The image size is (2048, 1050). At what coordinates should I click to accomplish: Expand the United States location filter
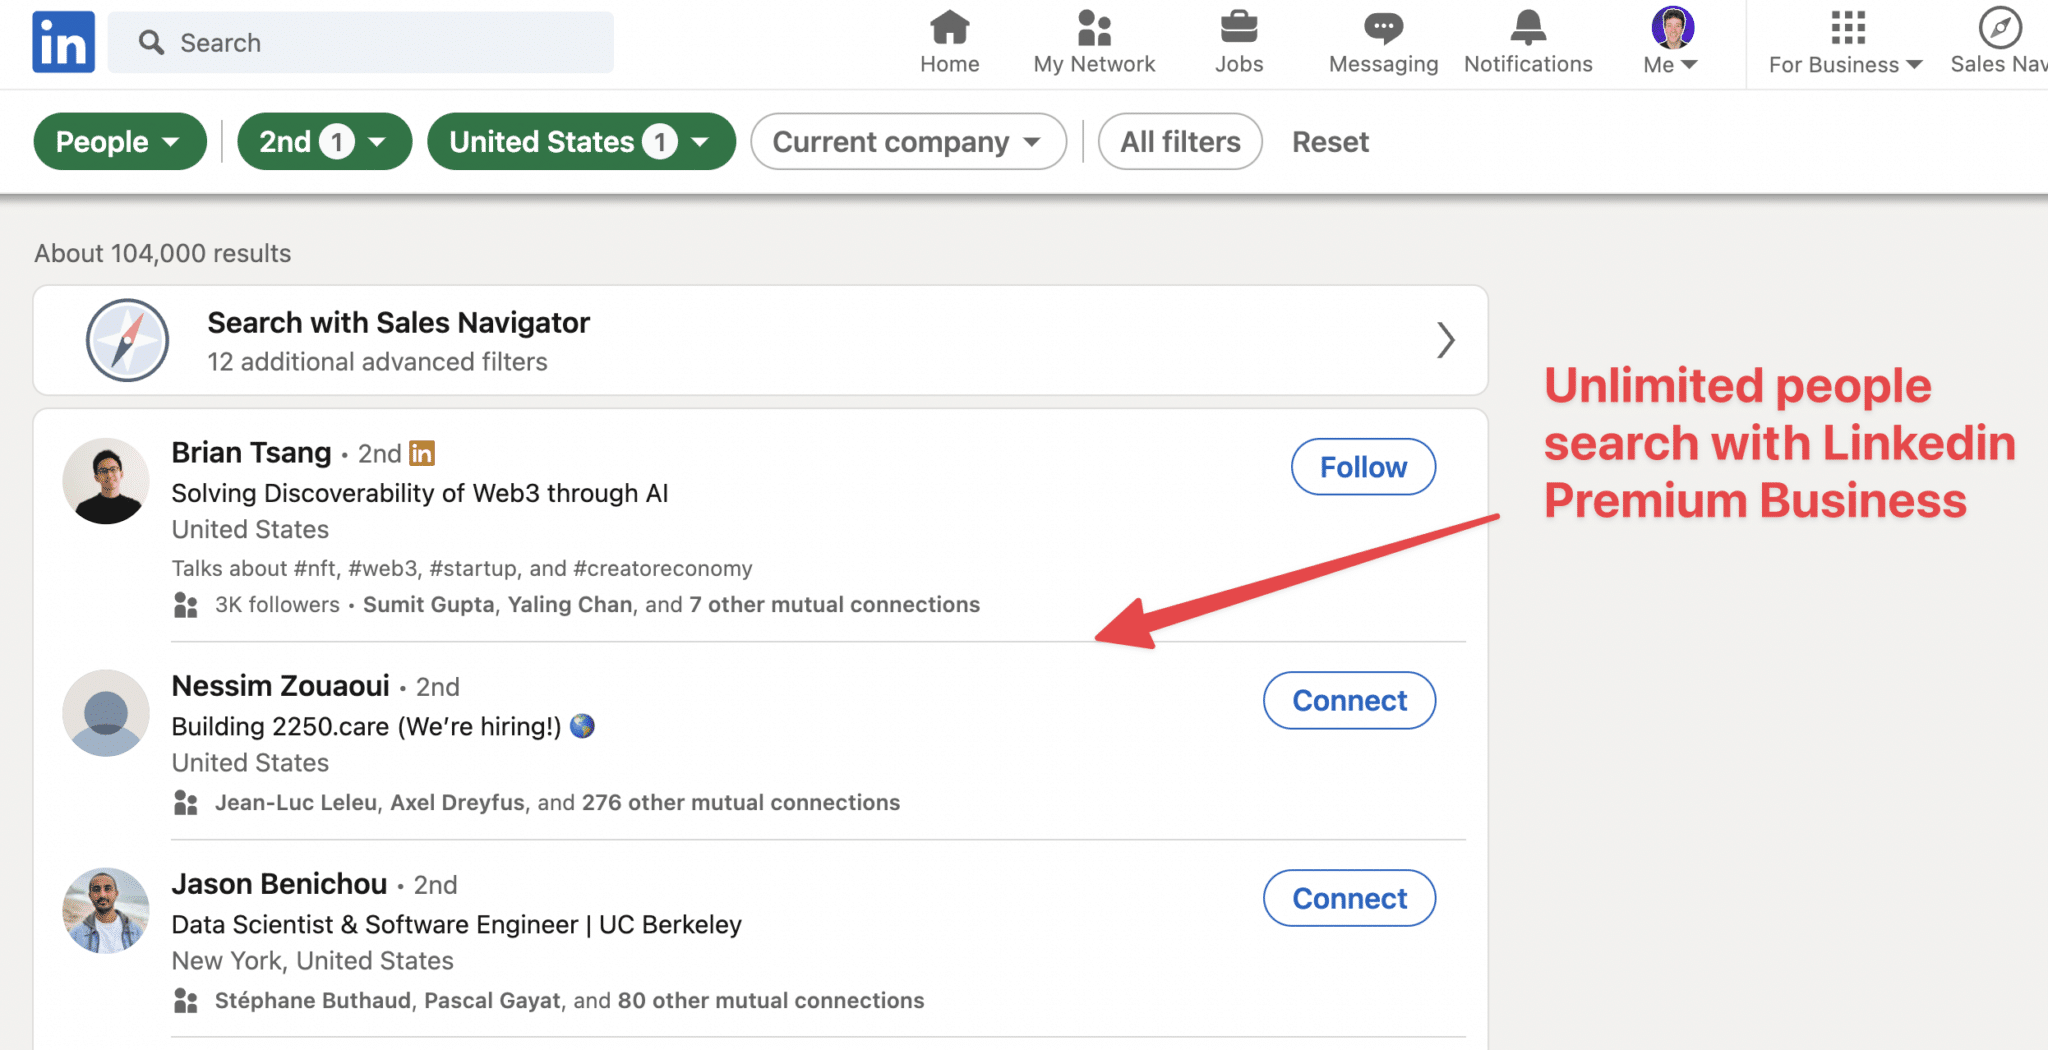tap(580, 142)
